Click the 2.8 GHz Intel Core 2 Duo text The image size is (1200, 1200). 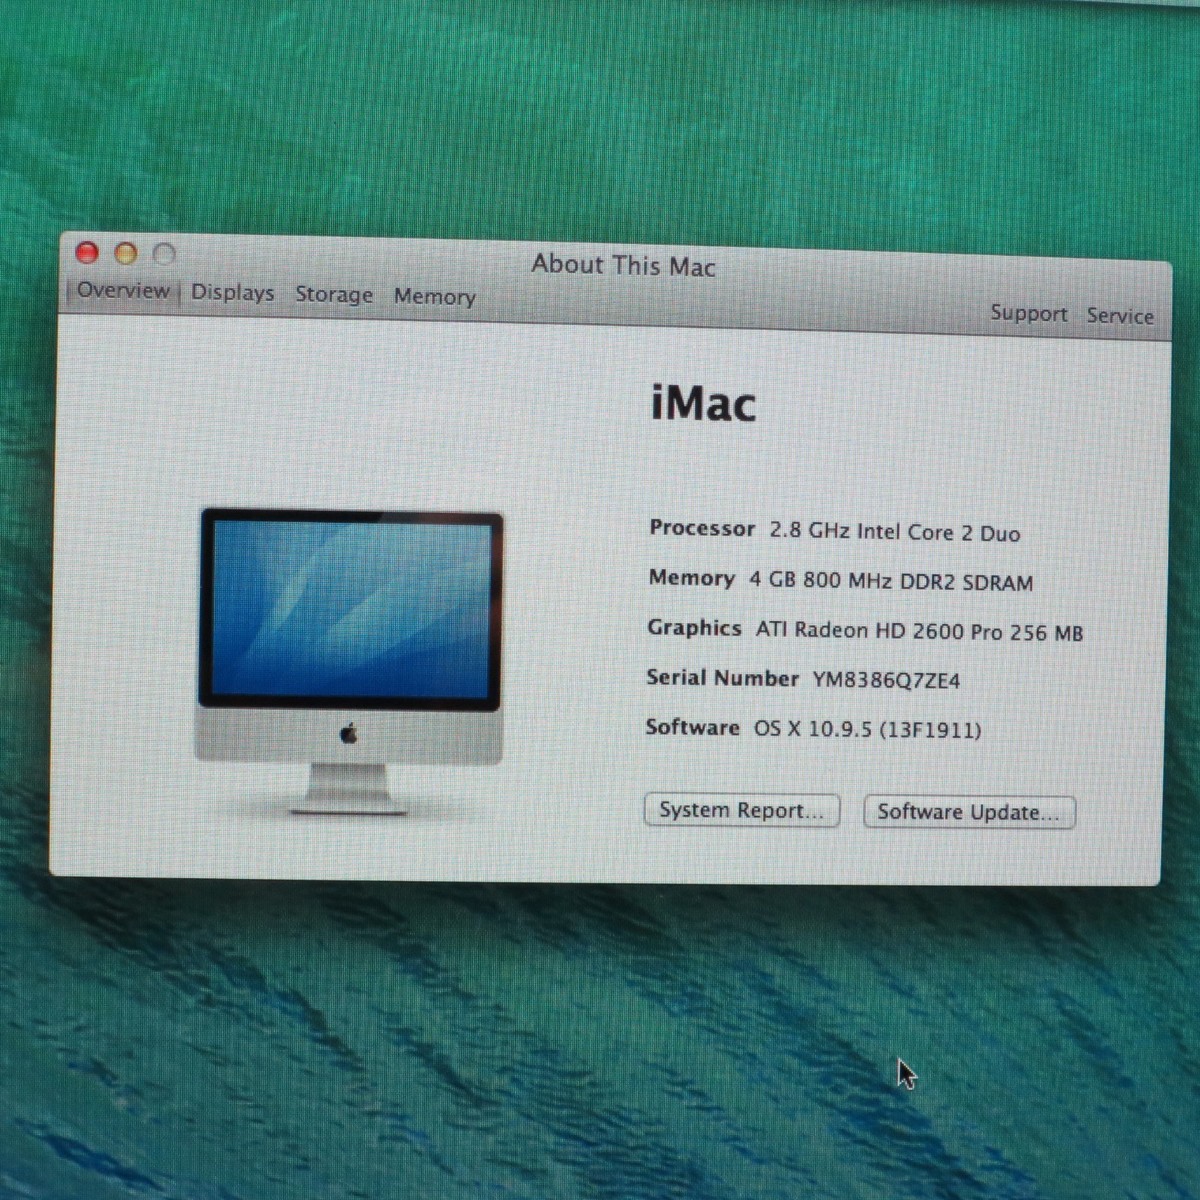pyautogui.click(x=894, y=532)
